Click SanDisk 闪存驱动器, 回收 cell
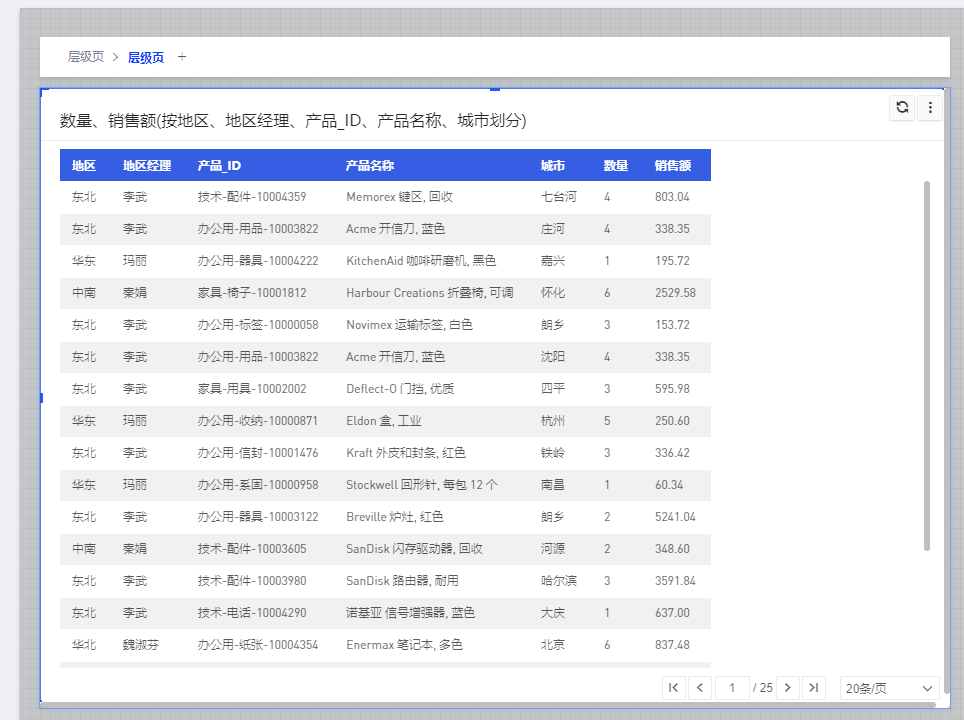This screenshot has width=964, height=720. click(x=414, y=548)
